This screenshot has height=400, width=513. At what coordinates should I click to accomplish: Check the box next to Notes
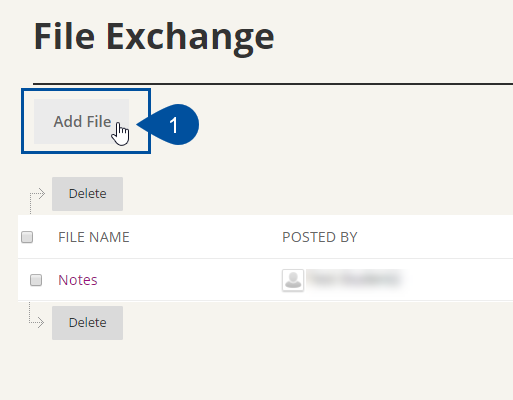pos(36,280)
